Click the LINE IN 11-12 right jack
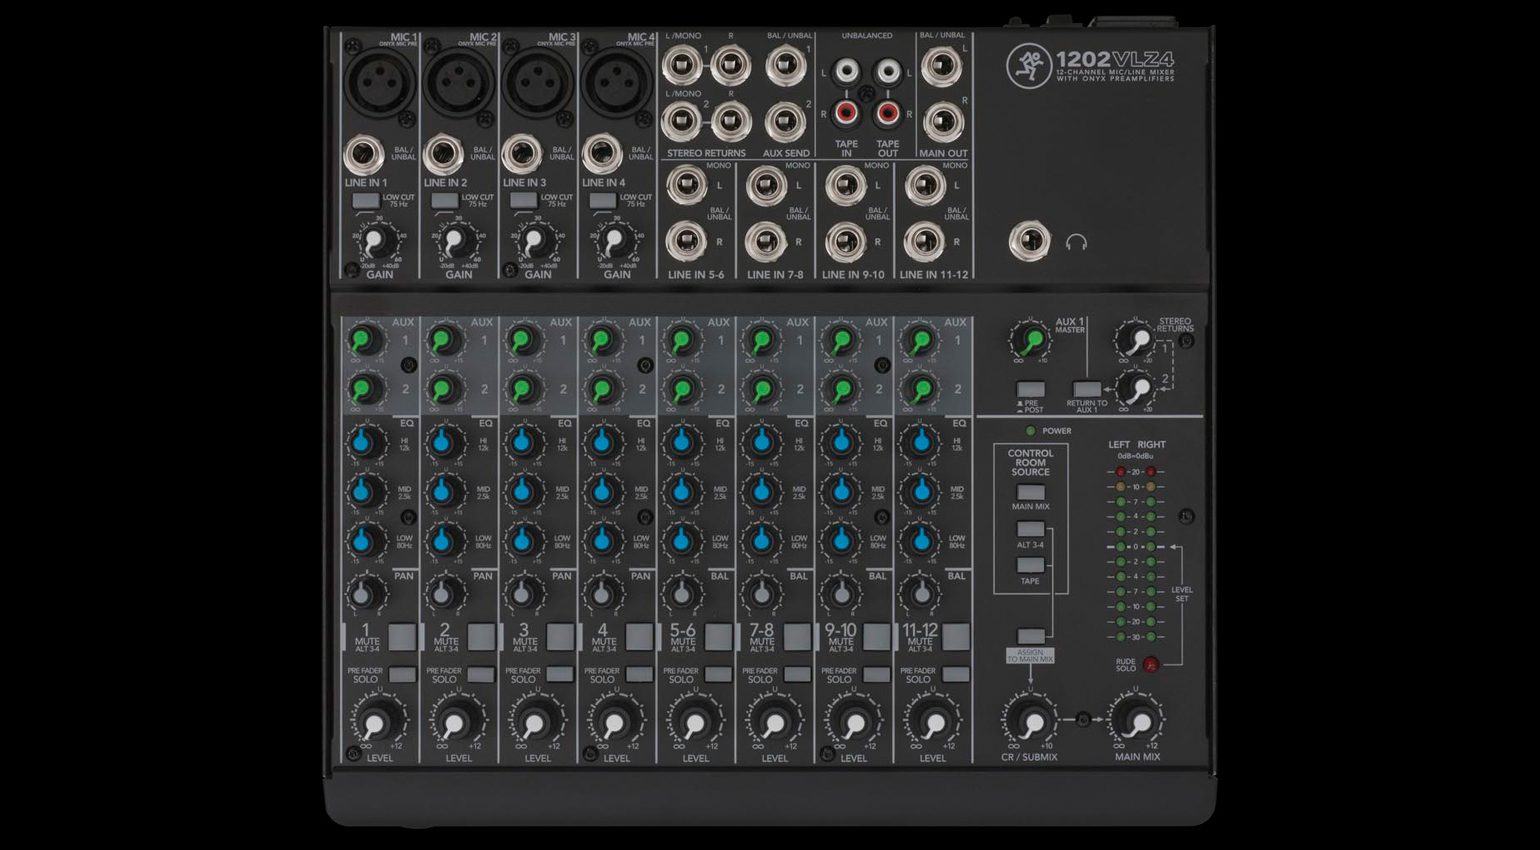1540x850 pixels. point(924,242)
